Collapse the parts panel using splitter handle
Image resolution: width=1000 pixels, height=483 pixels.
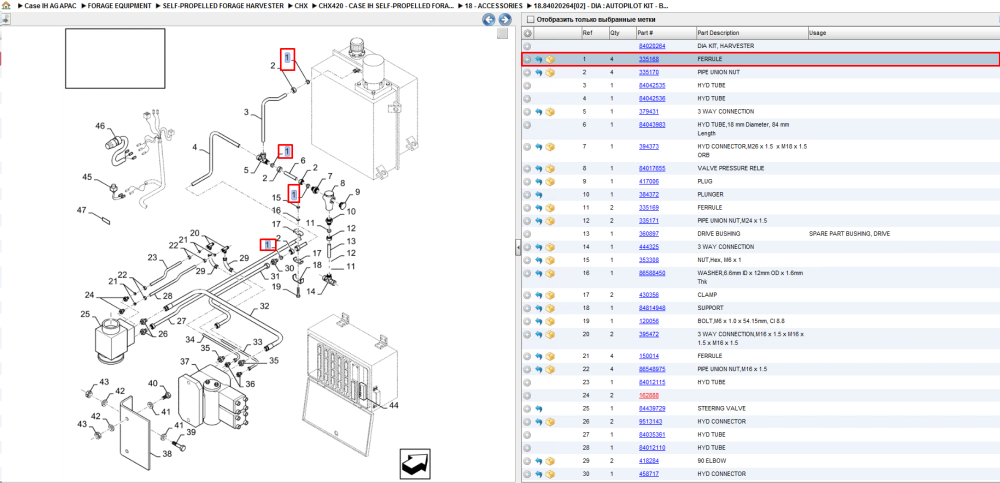point(518,249)
